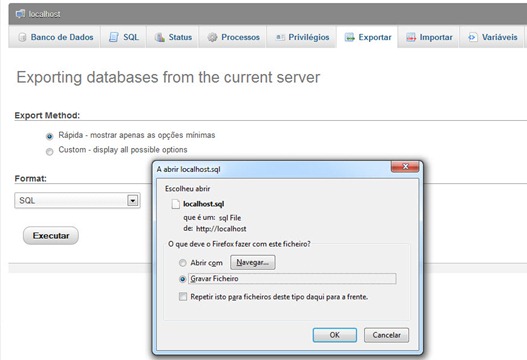527x360 pixels.
Task: Click Cancelar in the download dialog
Action: [x=387, y=335]
